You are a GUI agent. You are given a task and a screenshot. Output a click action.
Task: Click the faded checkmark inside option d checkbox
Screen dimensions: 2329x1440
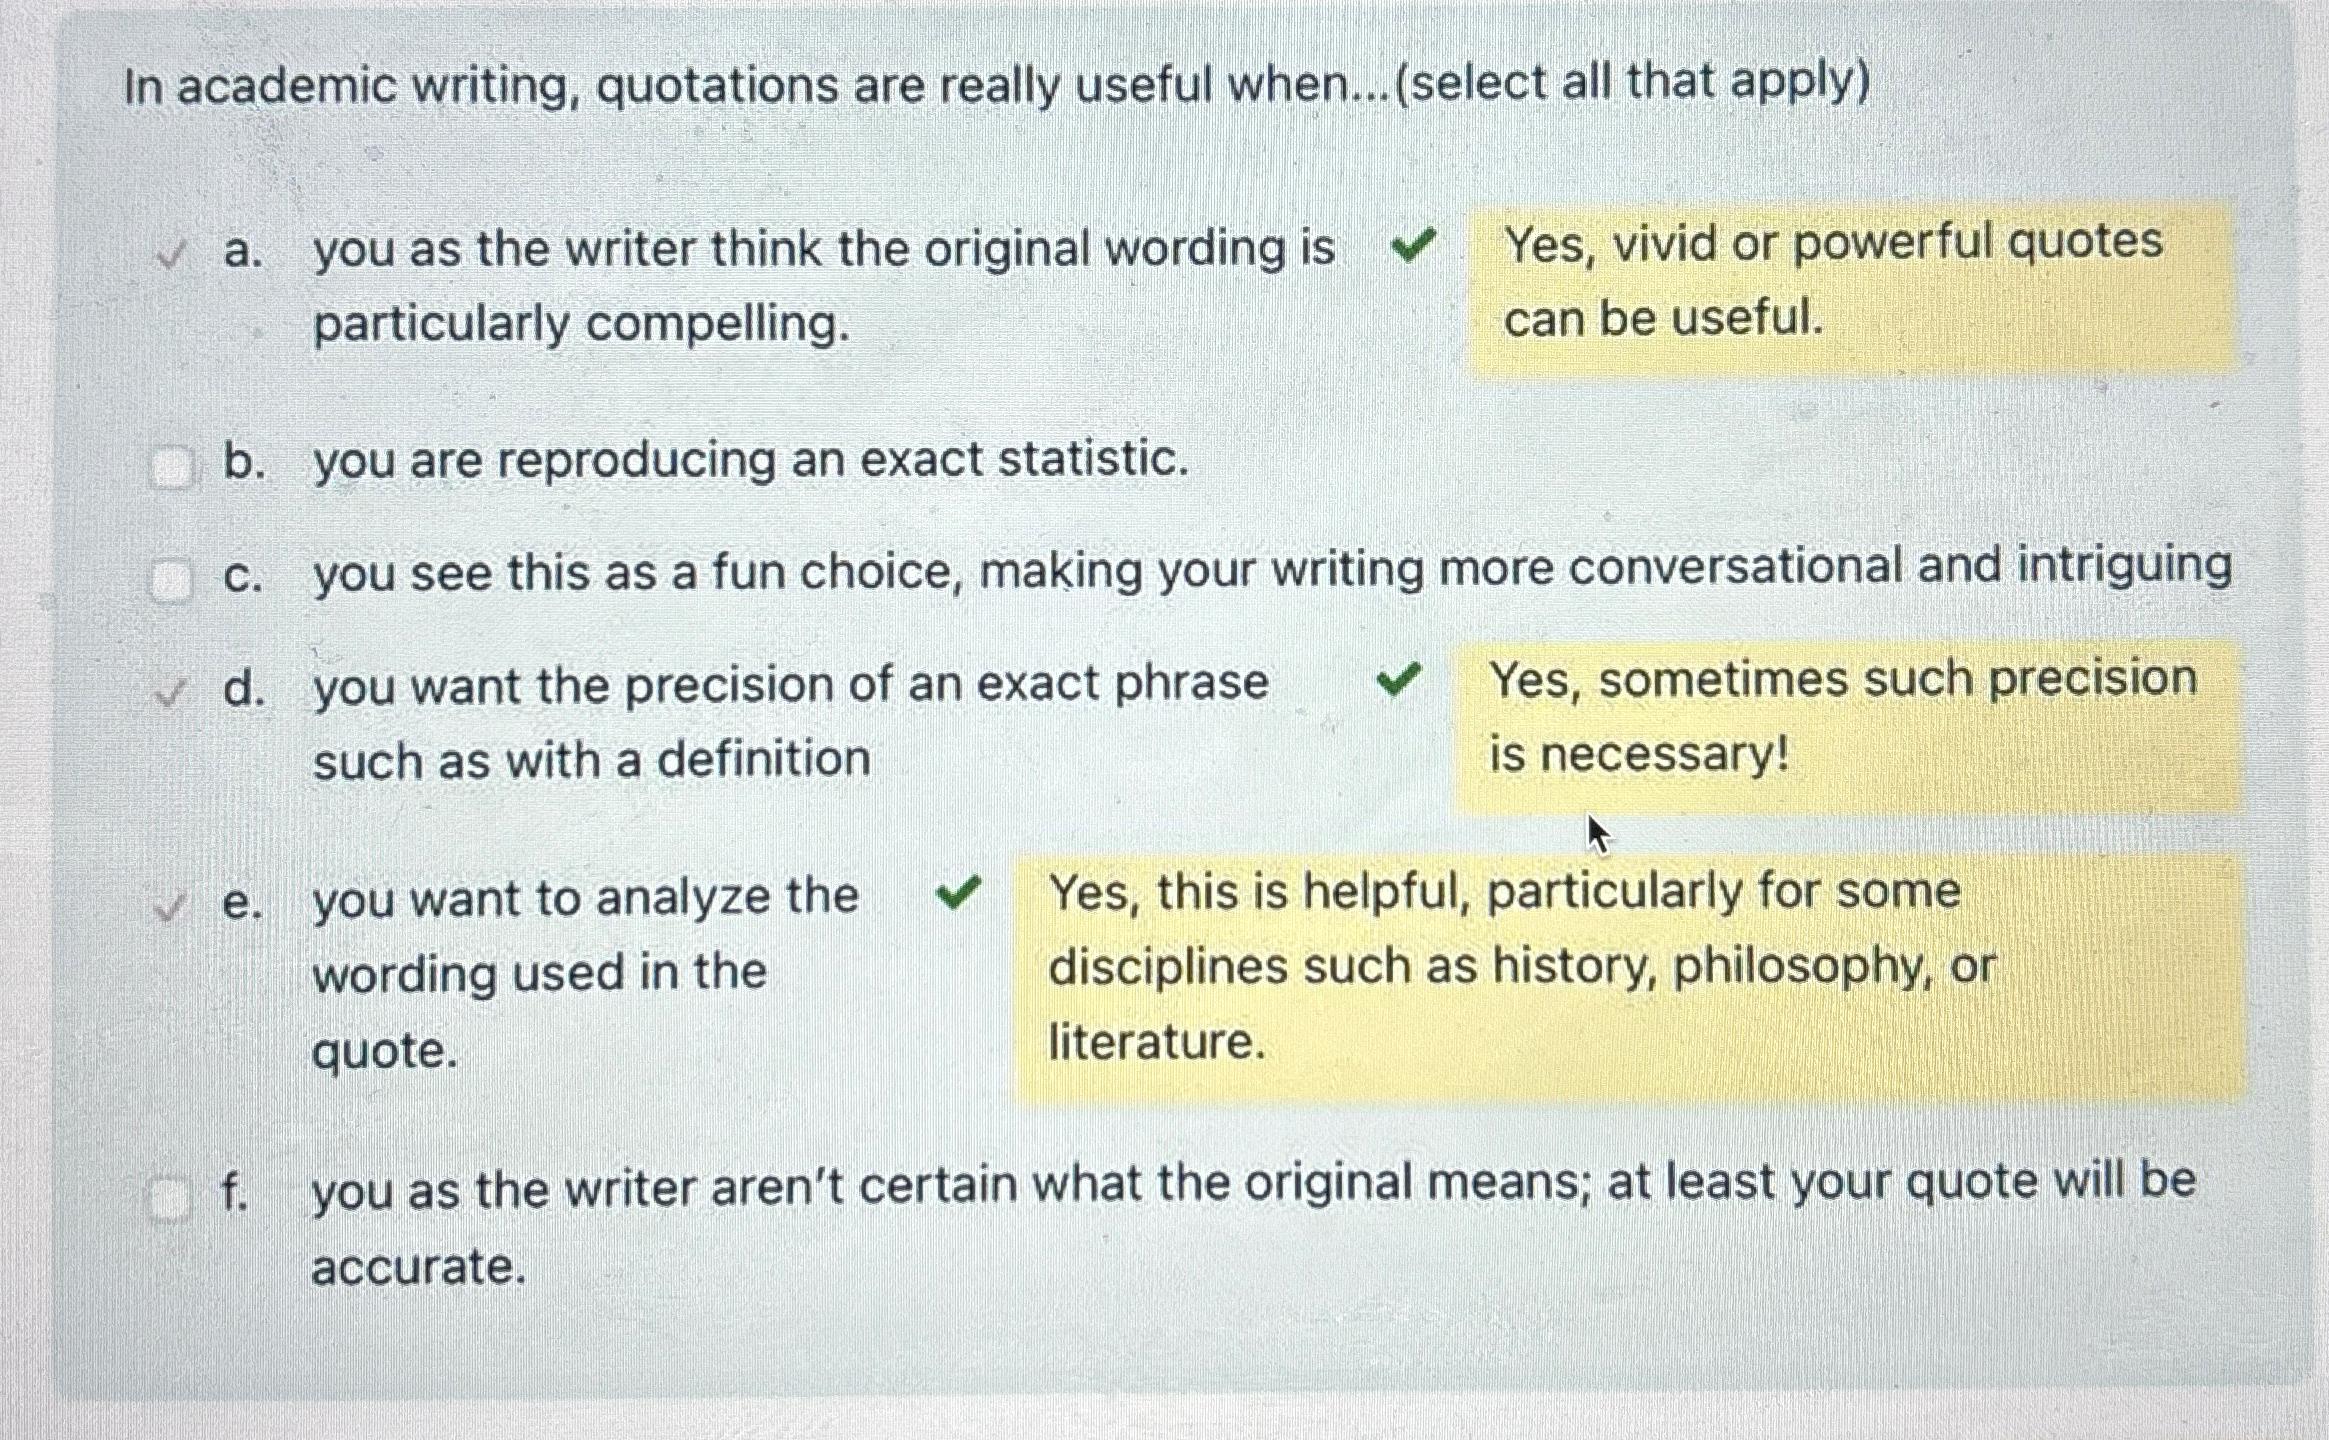170,690
